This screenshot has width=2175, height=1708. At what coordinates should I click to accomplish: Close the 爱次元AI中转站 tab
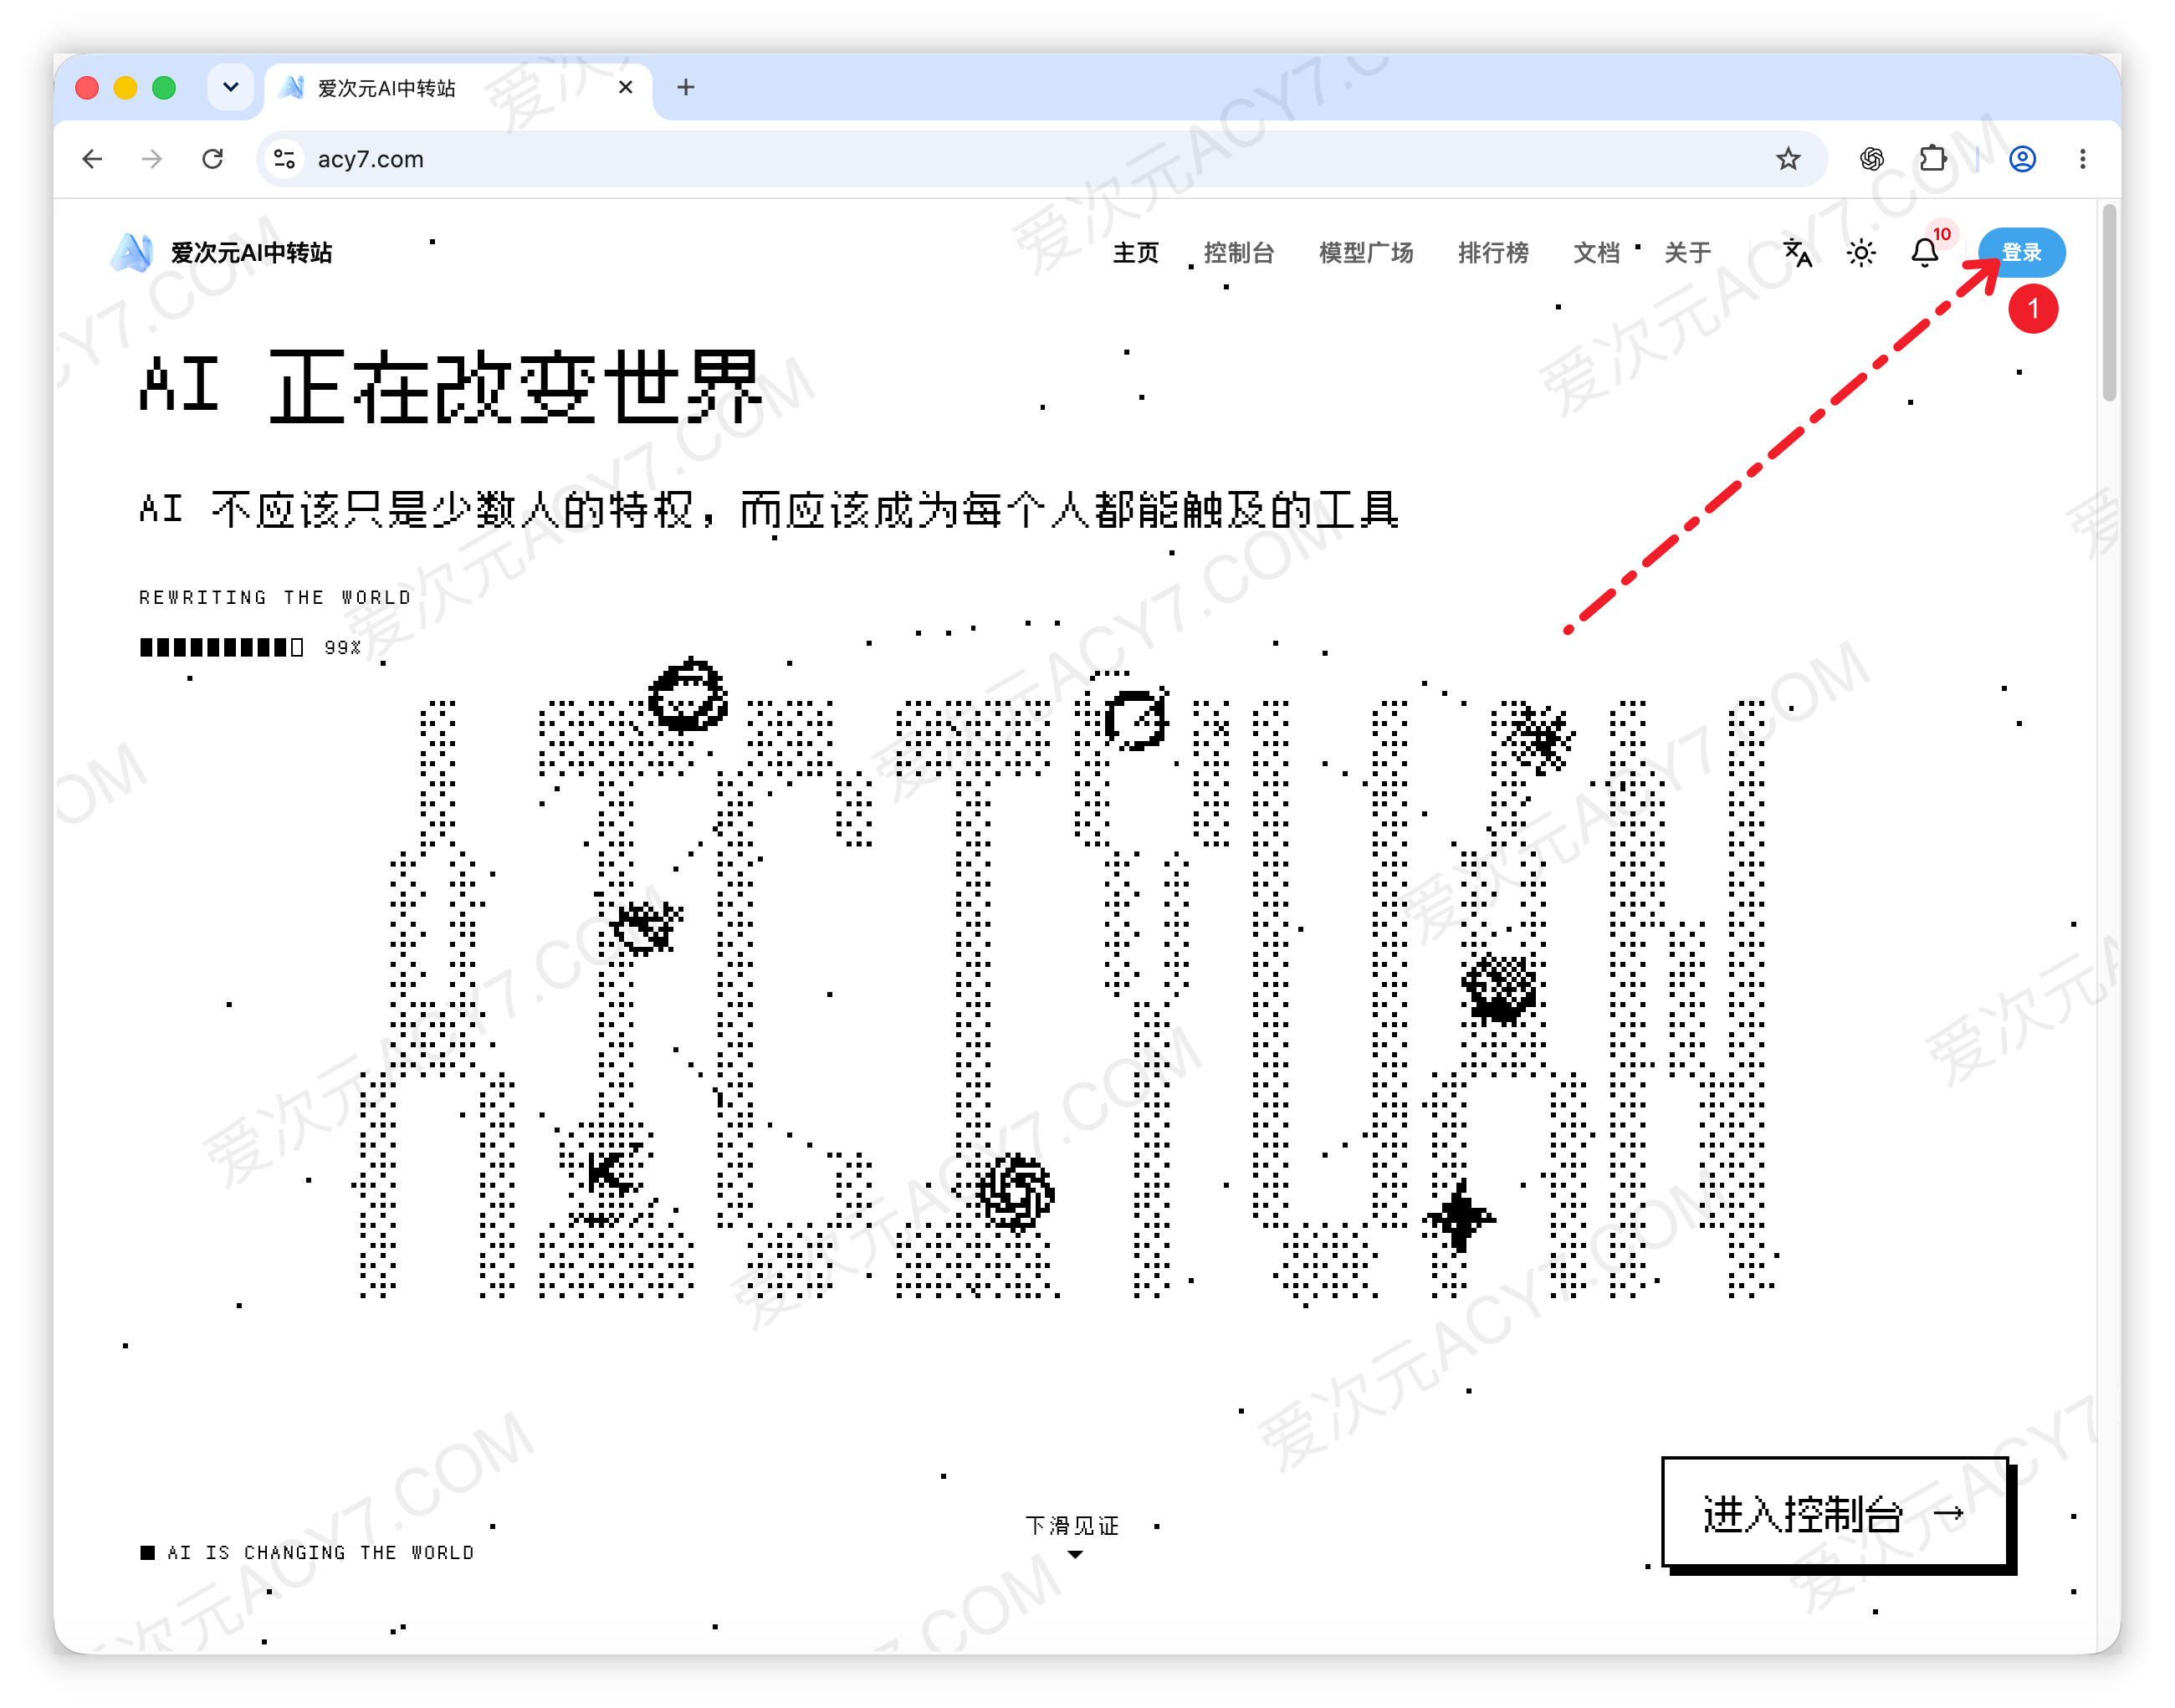[626, 87]
